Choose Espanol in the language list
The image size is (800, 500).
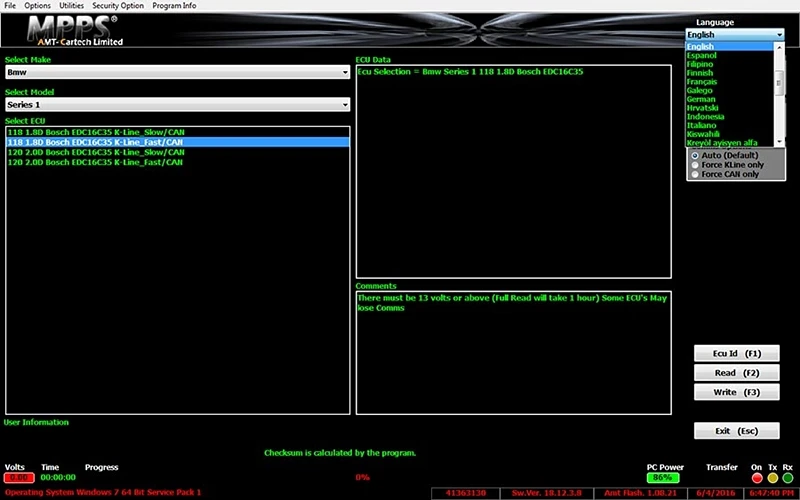[x=730, y=55]
